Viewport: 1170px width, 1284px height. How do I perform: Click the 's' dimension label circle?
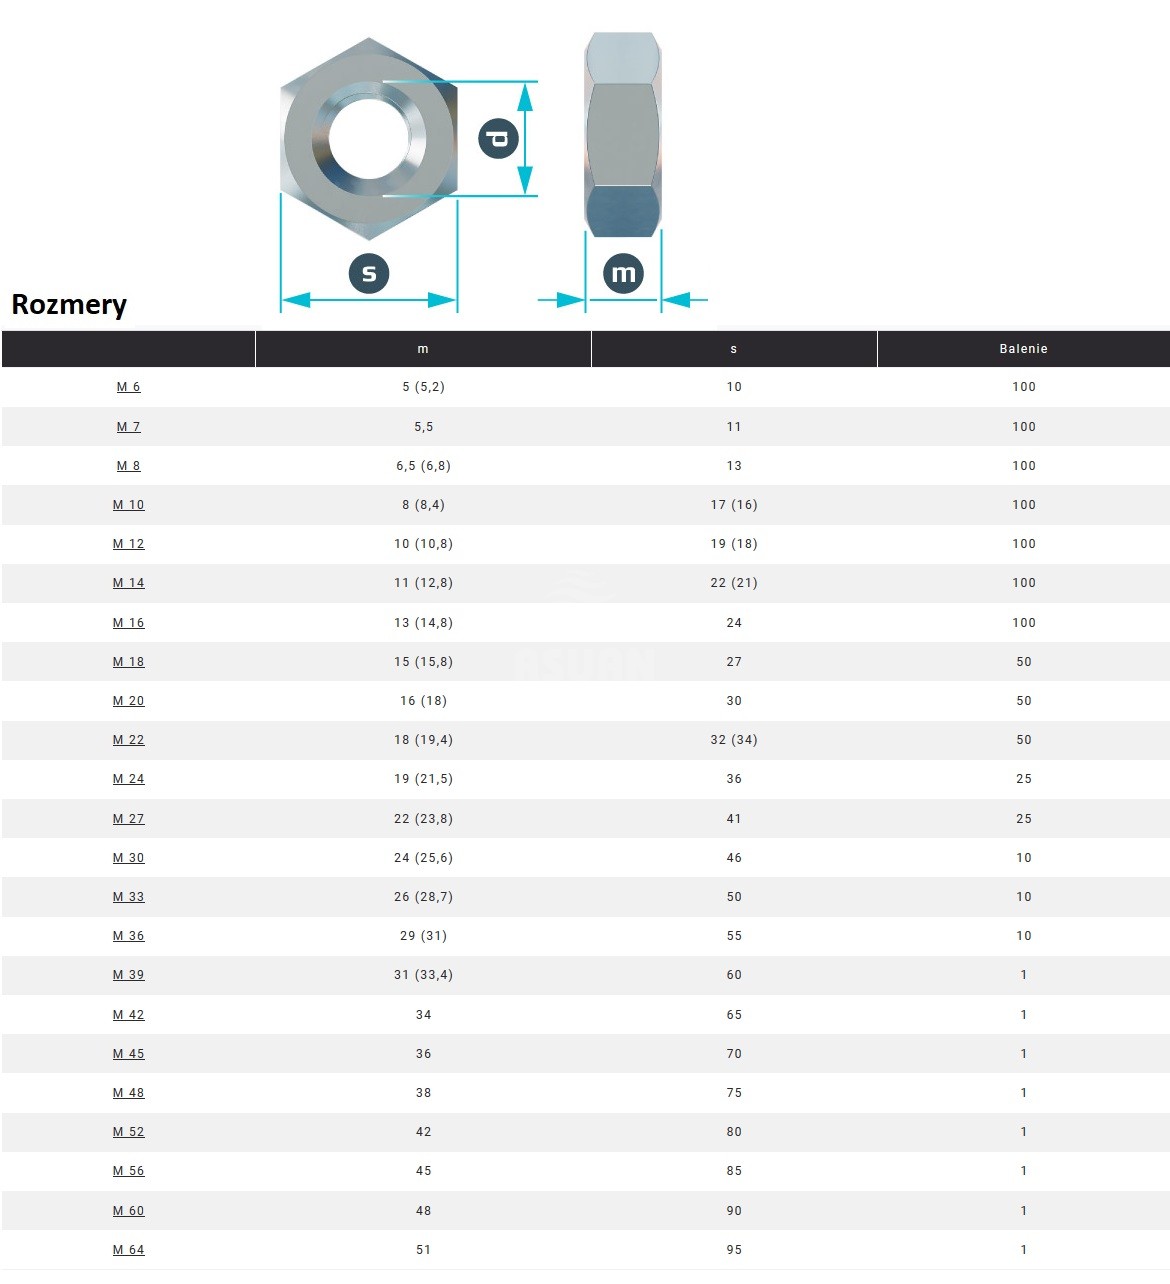369,274
